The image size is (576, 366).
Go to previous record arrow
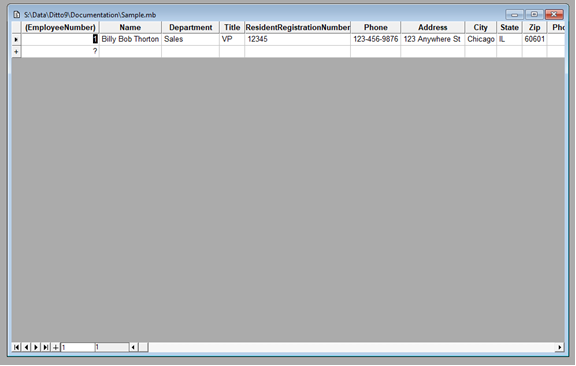point(26,347)
